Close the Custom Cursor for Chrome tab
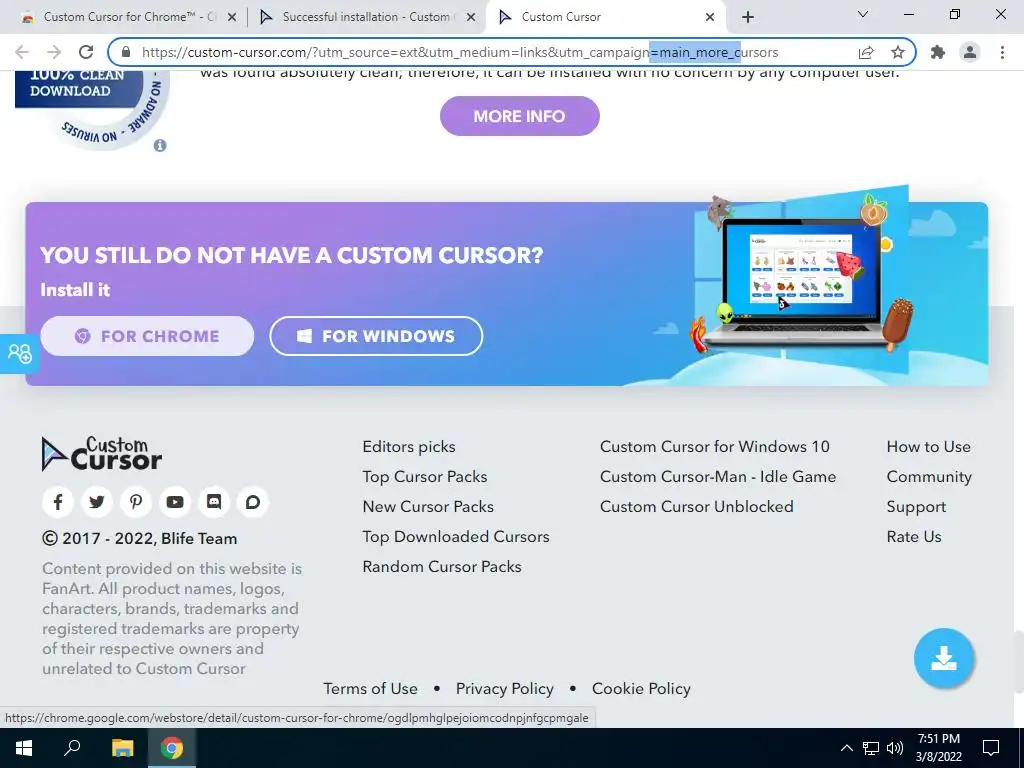Image resolution: width=1024 pixels, height=768 pixels. pos(231,17)
